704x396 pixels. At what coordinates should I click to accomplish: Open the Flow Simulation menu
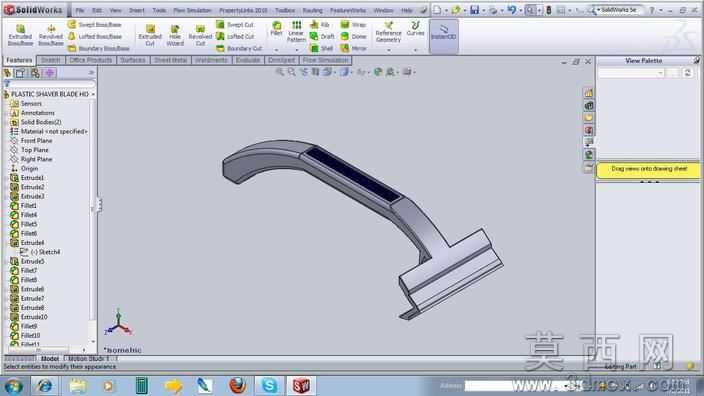(x=192, y=10)
